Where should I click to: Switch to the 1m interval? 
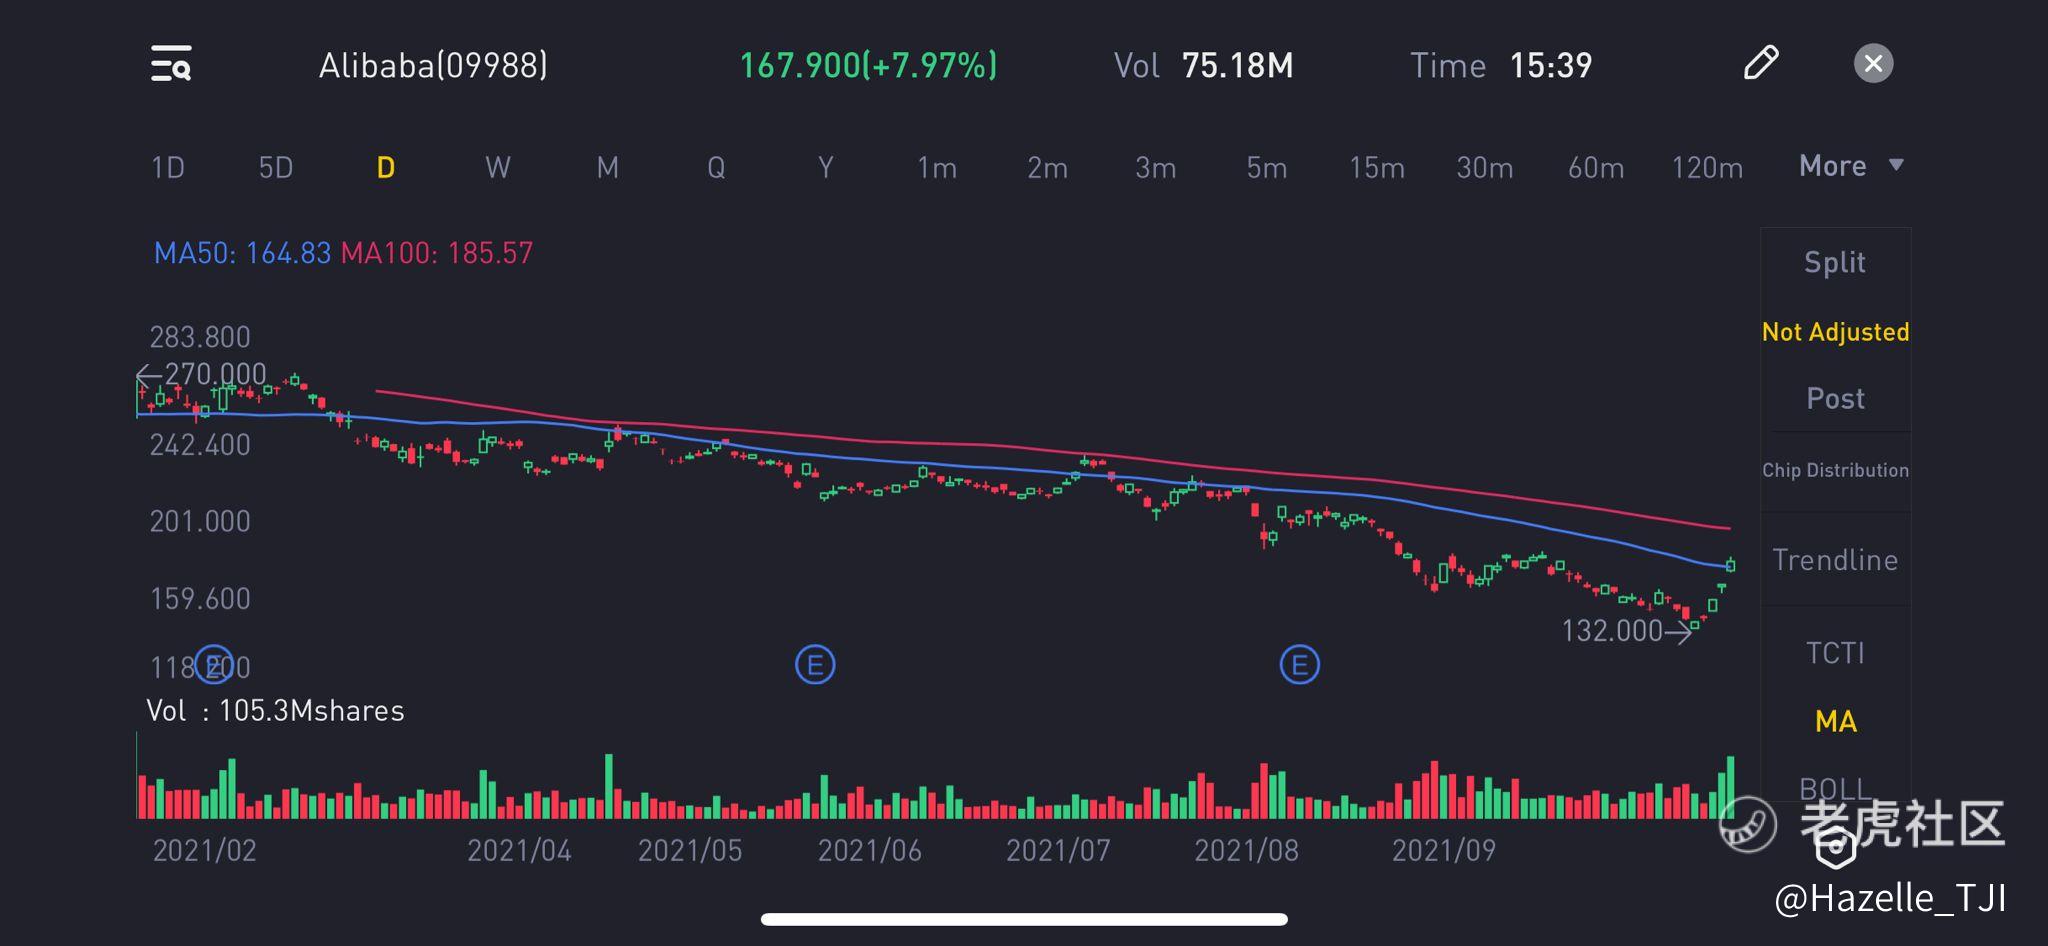click(x=937, y=167)
